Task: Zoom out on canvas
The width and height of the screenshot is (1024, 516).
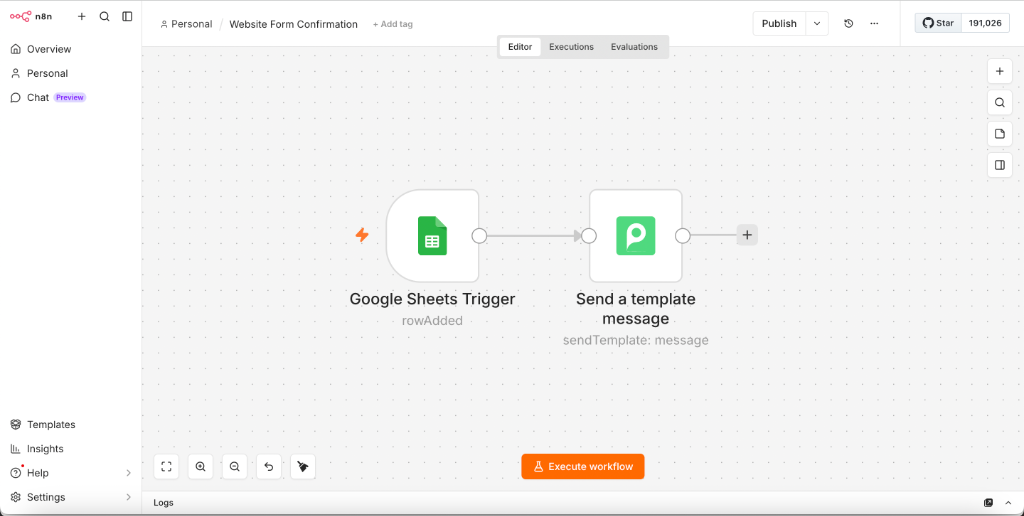Action: click(234, 466)
